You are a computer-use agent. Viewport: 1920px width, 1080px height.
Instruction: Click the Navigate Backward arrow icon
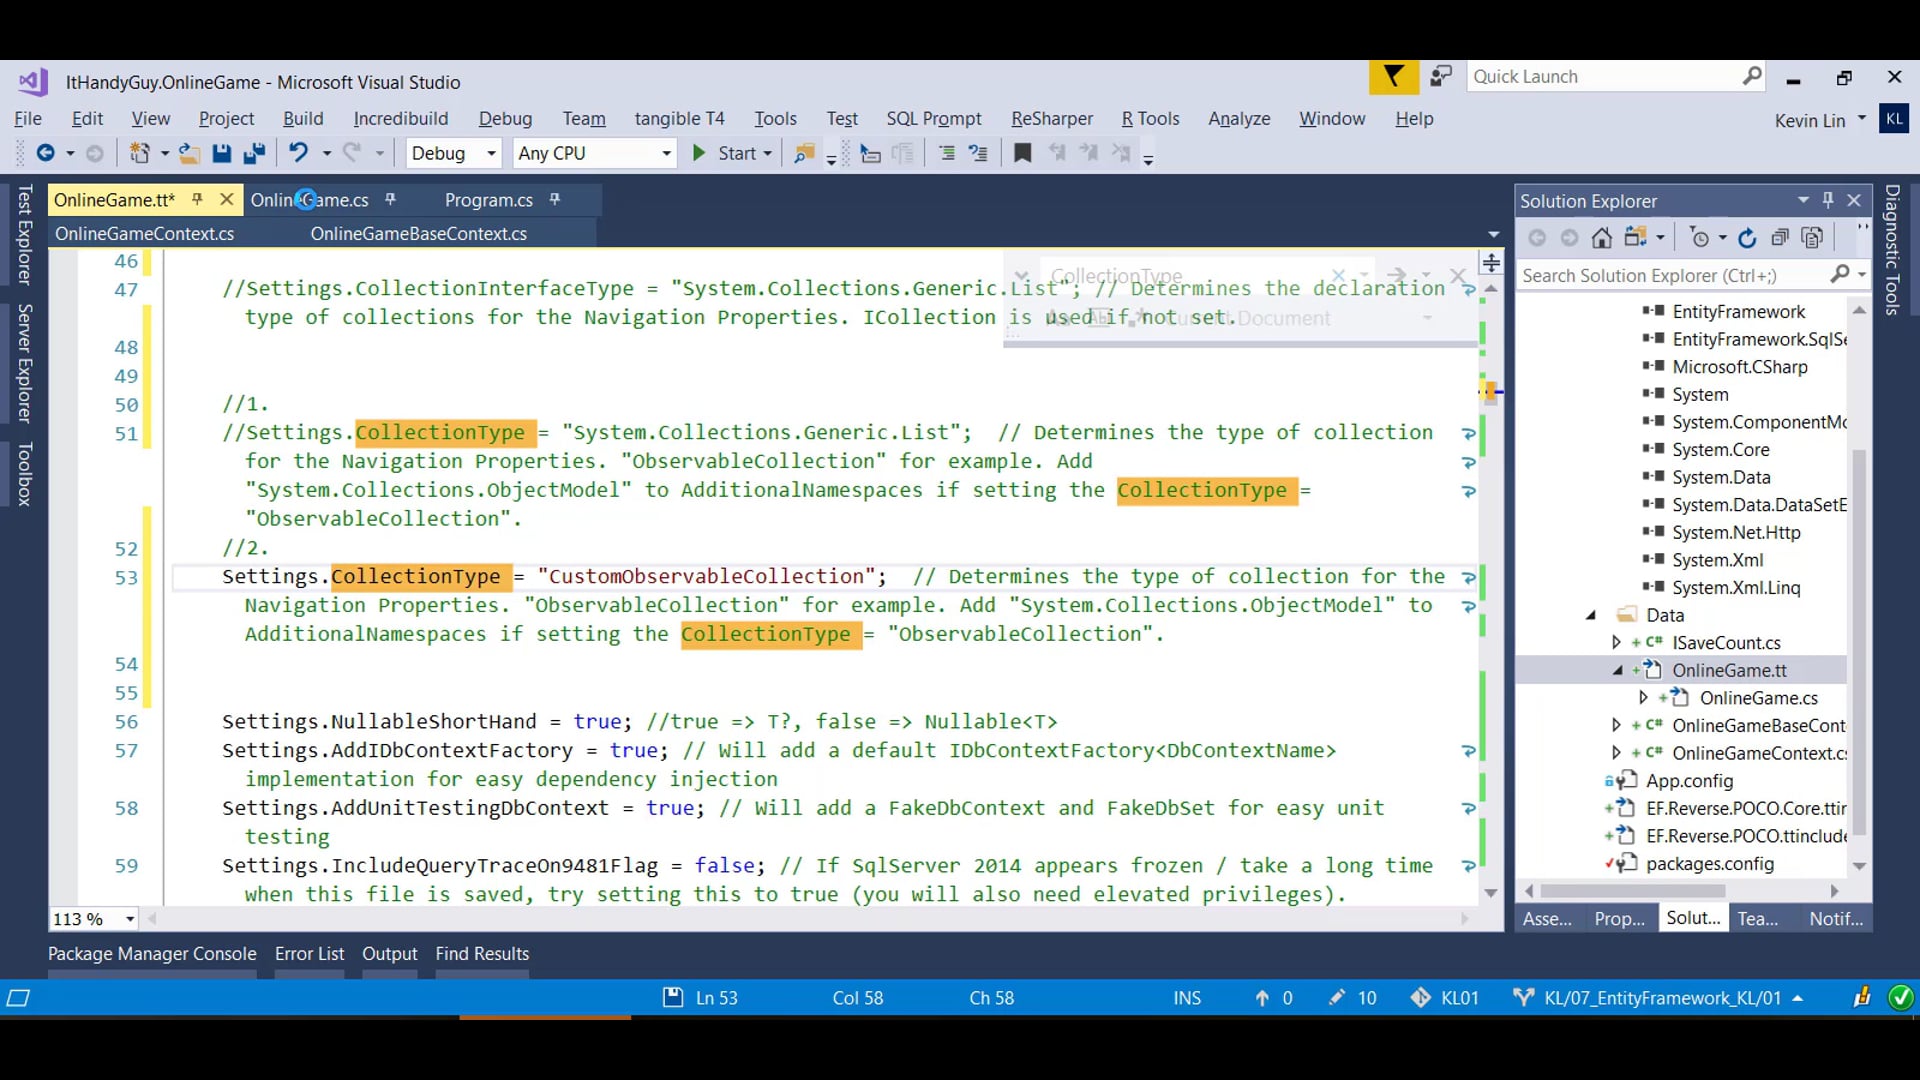(46, 153)
